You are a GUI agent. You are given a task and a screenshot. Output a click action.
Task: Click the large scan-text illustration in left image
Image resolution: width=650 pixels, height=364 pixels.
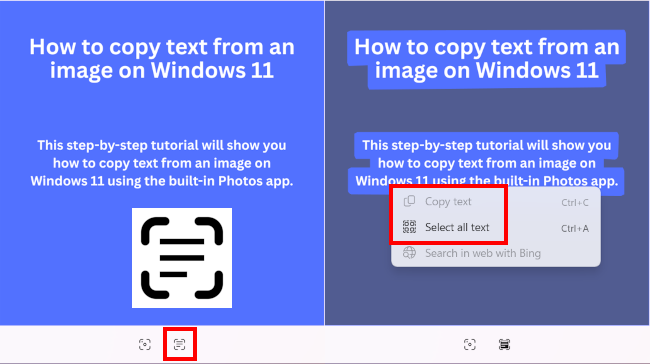(x=182, y=258)
